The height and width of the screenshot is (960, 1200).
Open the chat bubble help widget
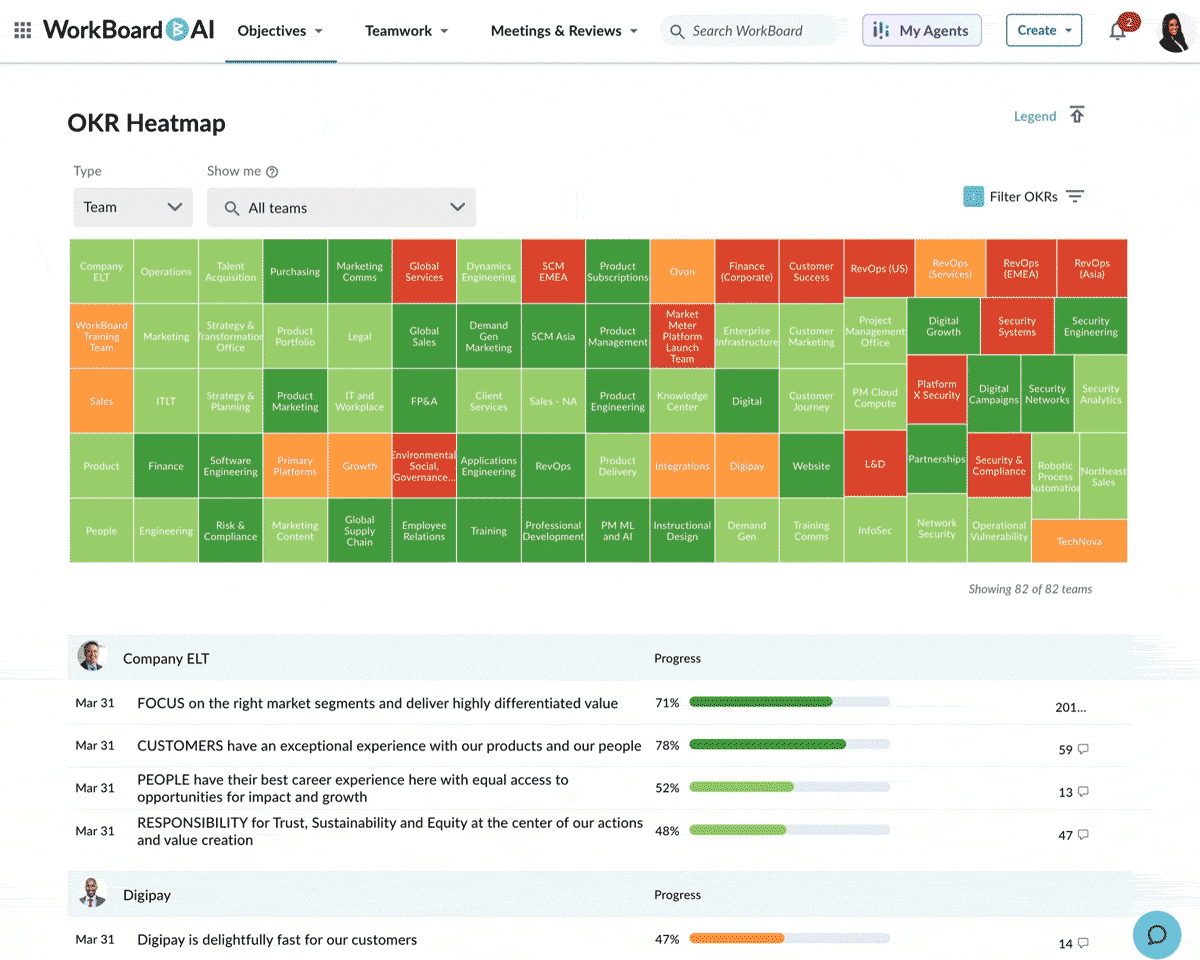[x=1157, y=935]
